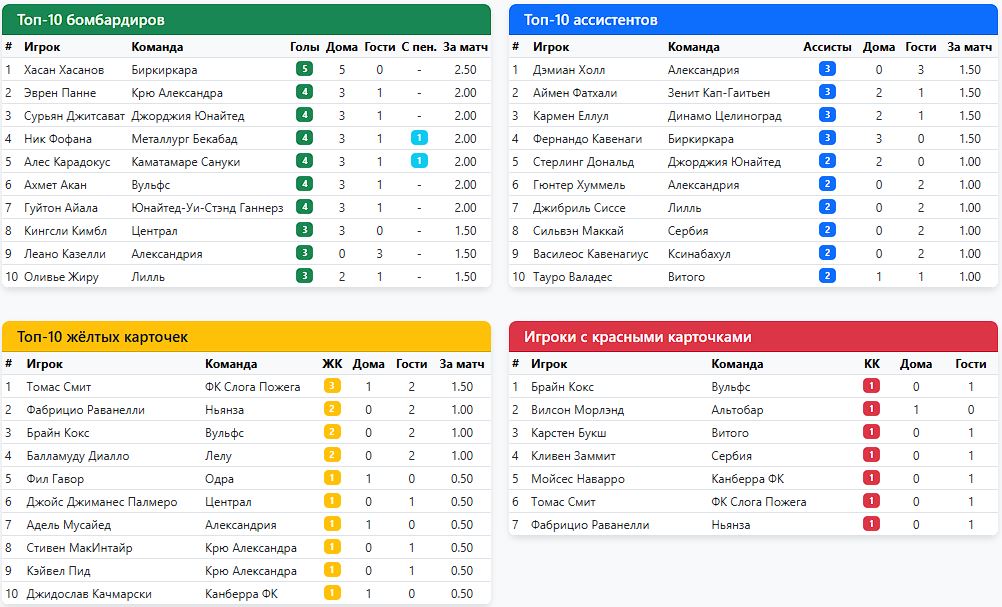Click the Топ-10 жёлтых карточек header
1002x607 pixels.
coord(246,337)
